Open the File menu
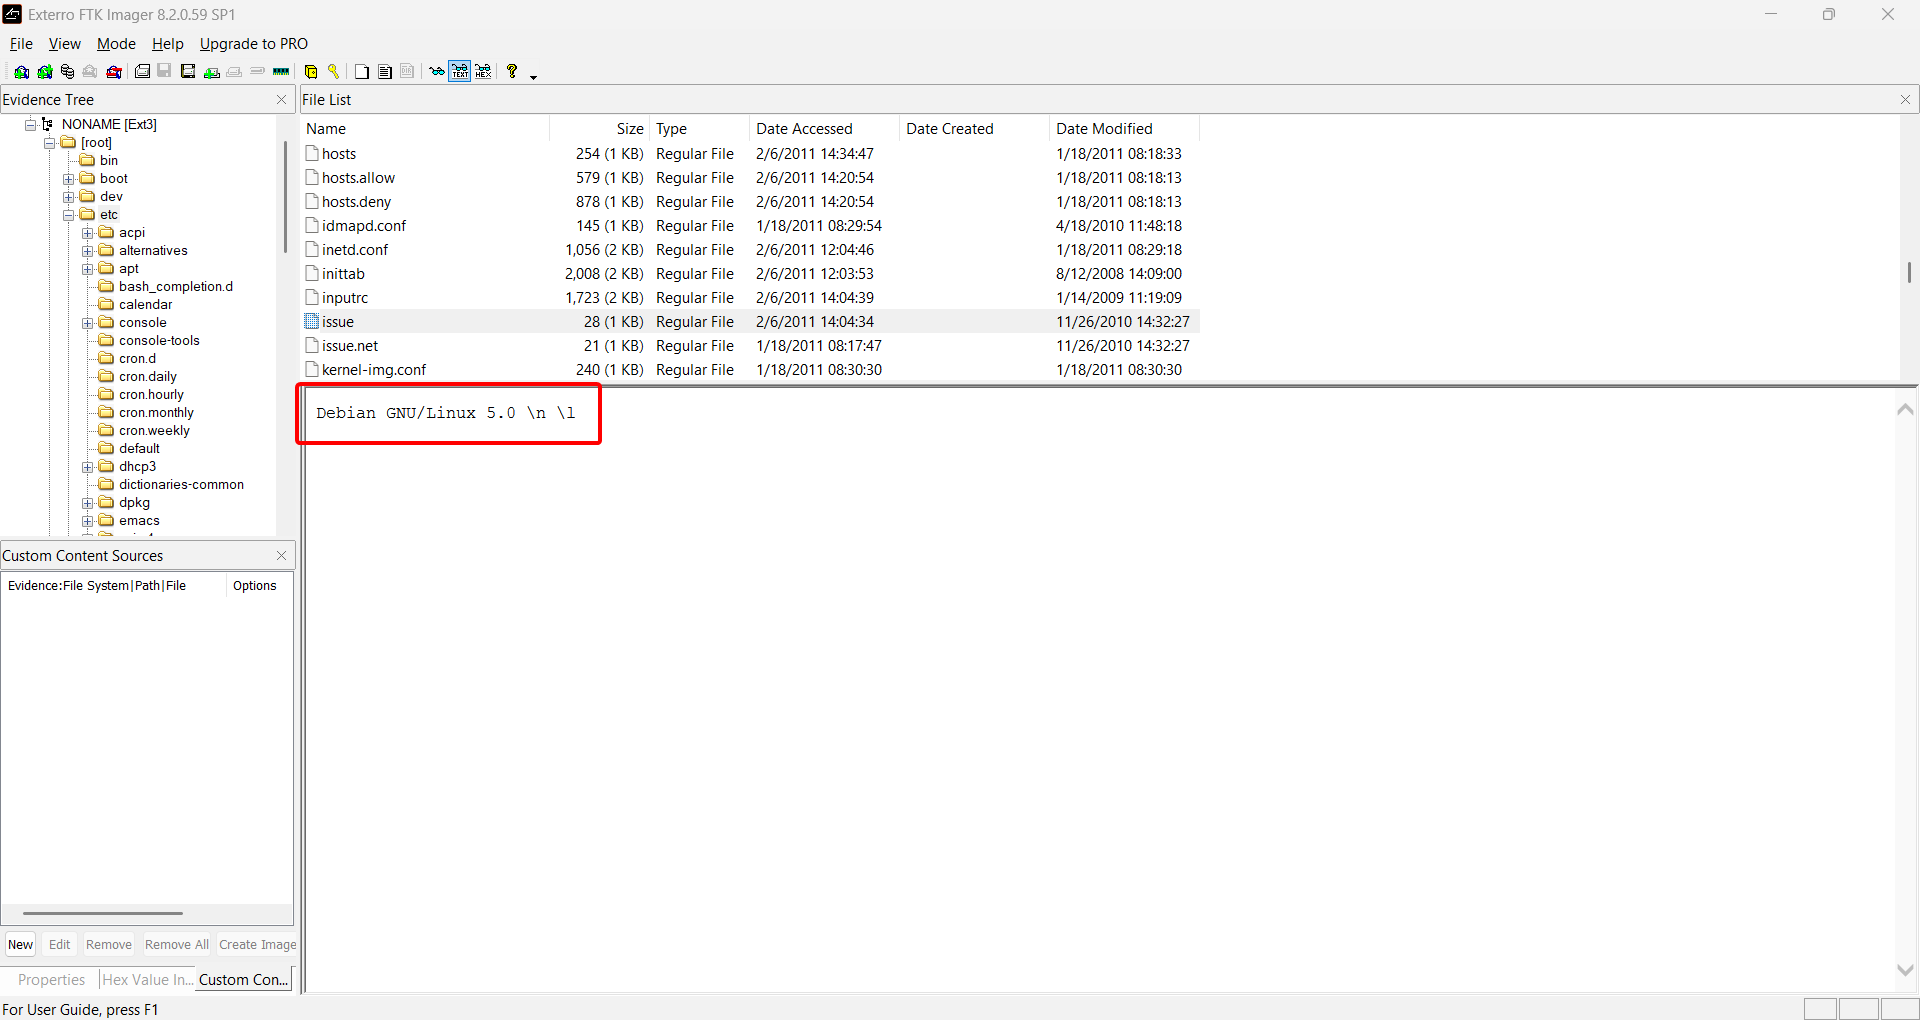Viewport: 1920px width, 1020px height. pyautogui.click(x=21, y=44)
